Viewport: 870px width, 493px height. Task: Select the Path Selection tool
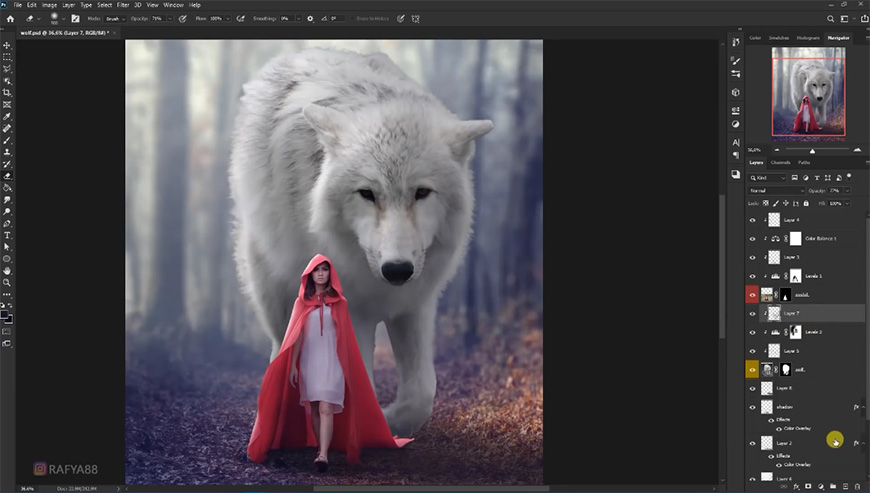coord(7,247)
